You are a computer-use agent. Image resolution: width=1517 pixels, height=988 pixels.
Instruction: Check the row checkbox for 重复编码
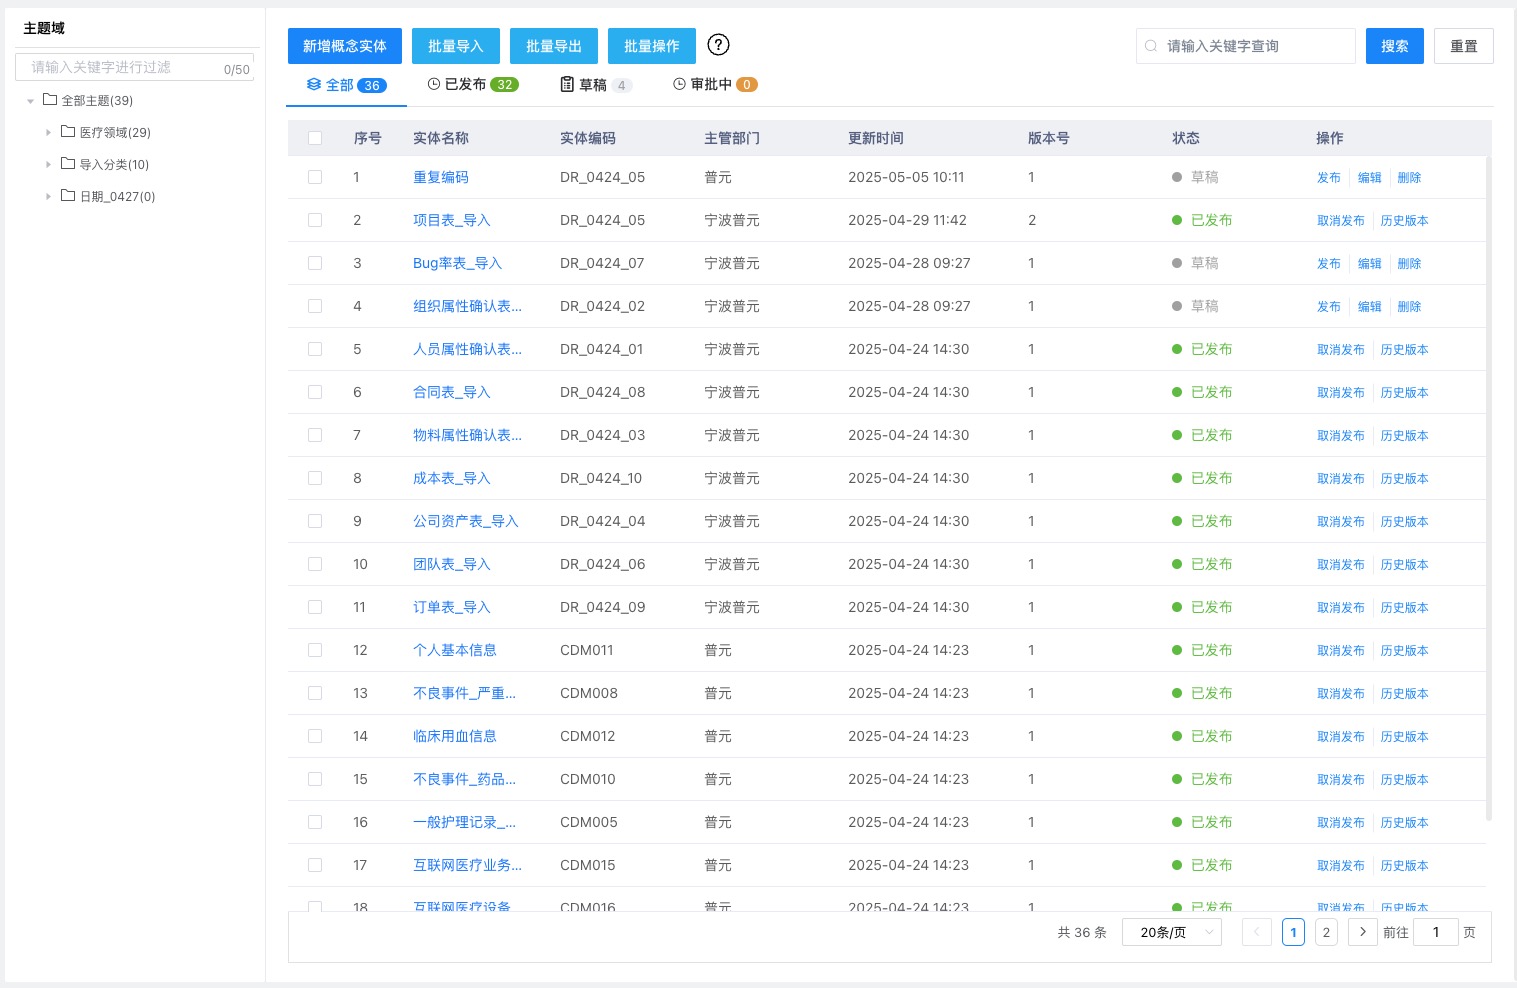tap(315, 177)
